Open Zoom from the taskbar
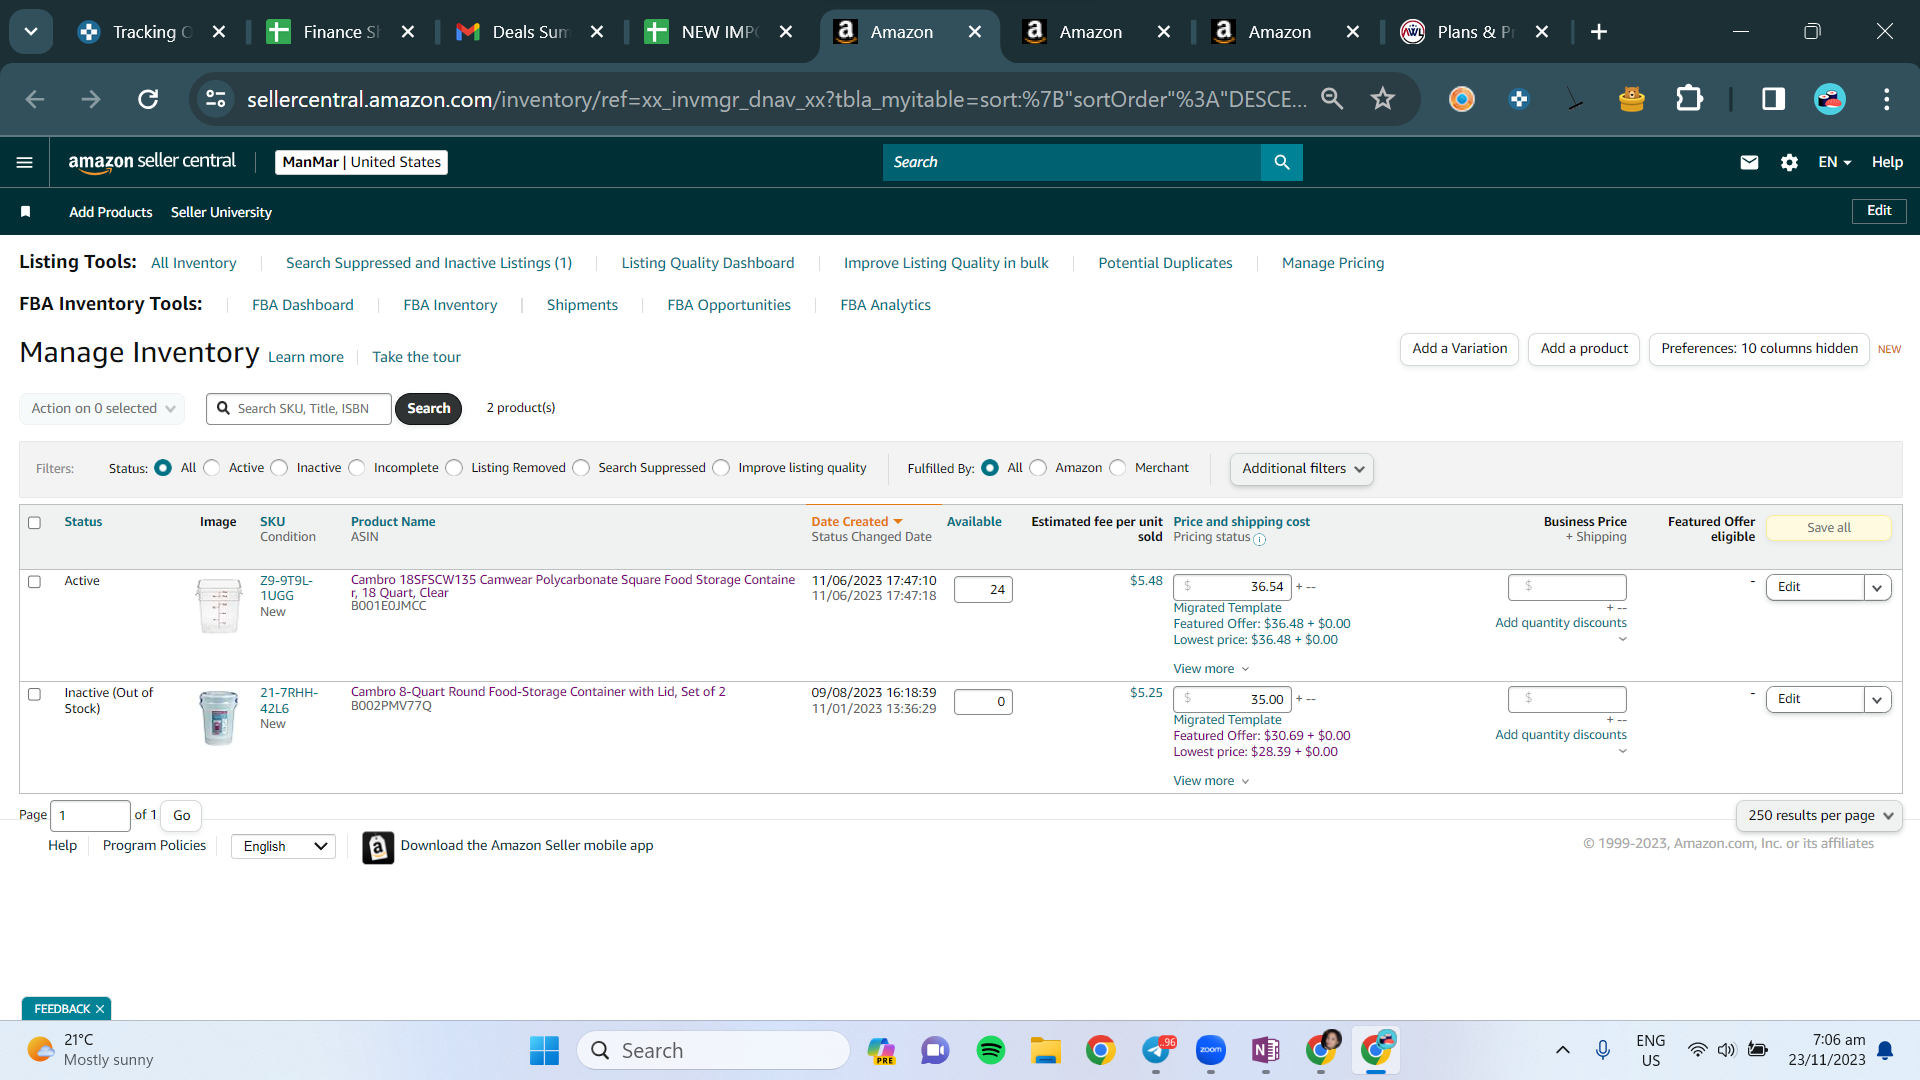The width and height of the screenshot is (1920, 1080). pos(1211,1051)
